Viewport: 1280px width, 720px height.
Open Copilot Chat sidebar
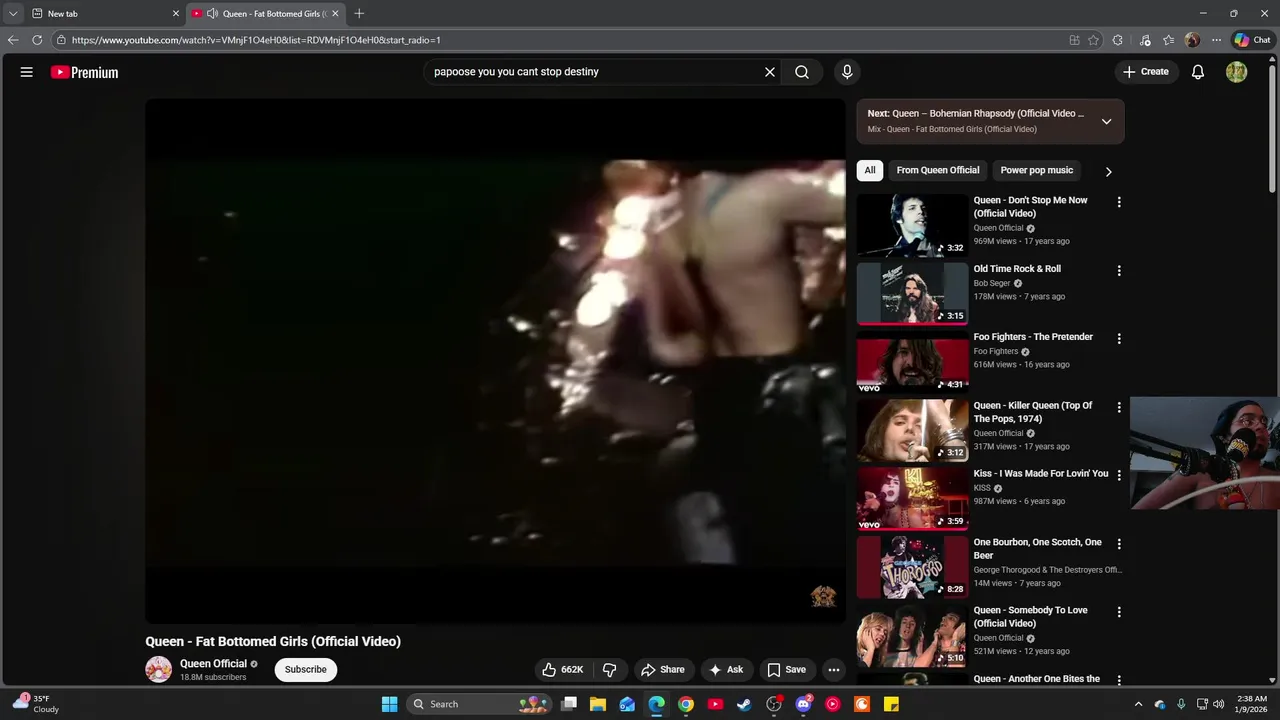tap(1252, 40)
